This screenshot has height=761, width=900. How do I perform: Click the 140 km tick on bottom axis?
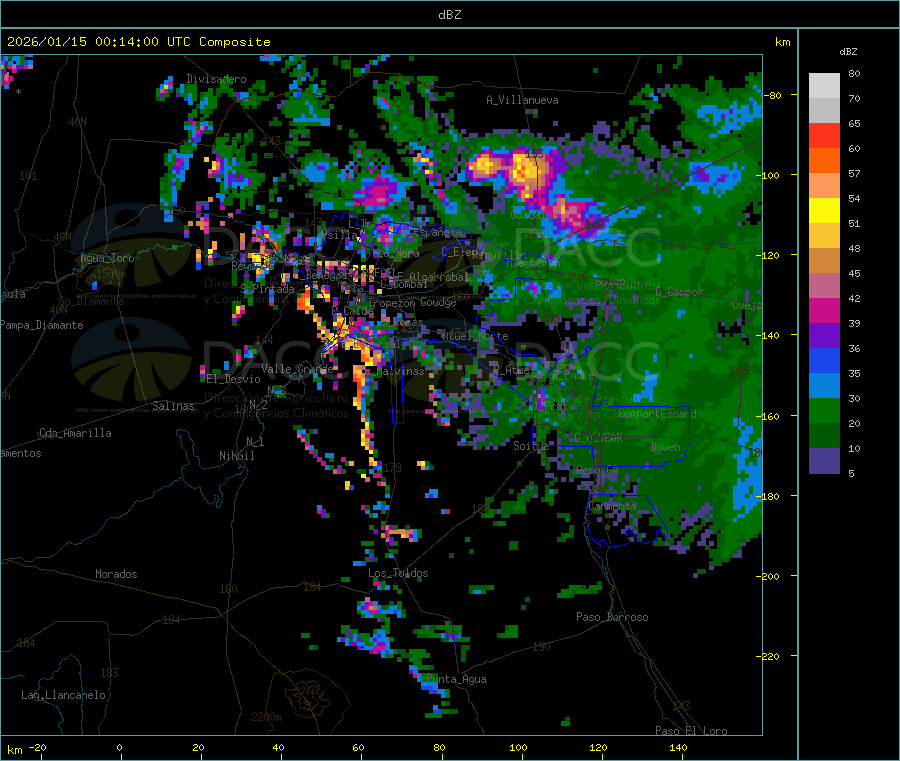pos(678,747)
